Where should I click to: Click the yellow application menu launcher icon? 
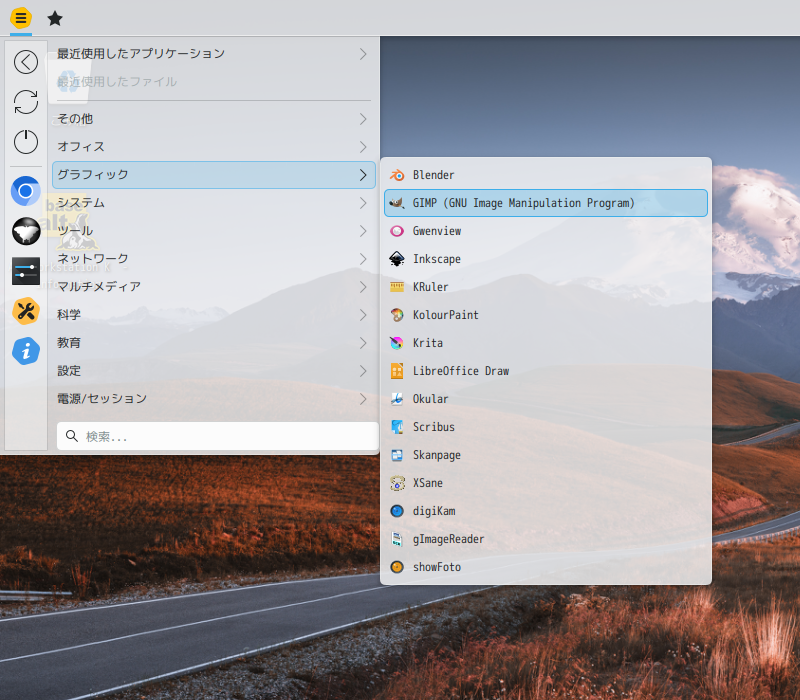click(21, 18)
